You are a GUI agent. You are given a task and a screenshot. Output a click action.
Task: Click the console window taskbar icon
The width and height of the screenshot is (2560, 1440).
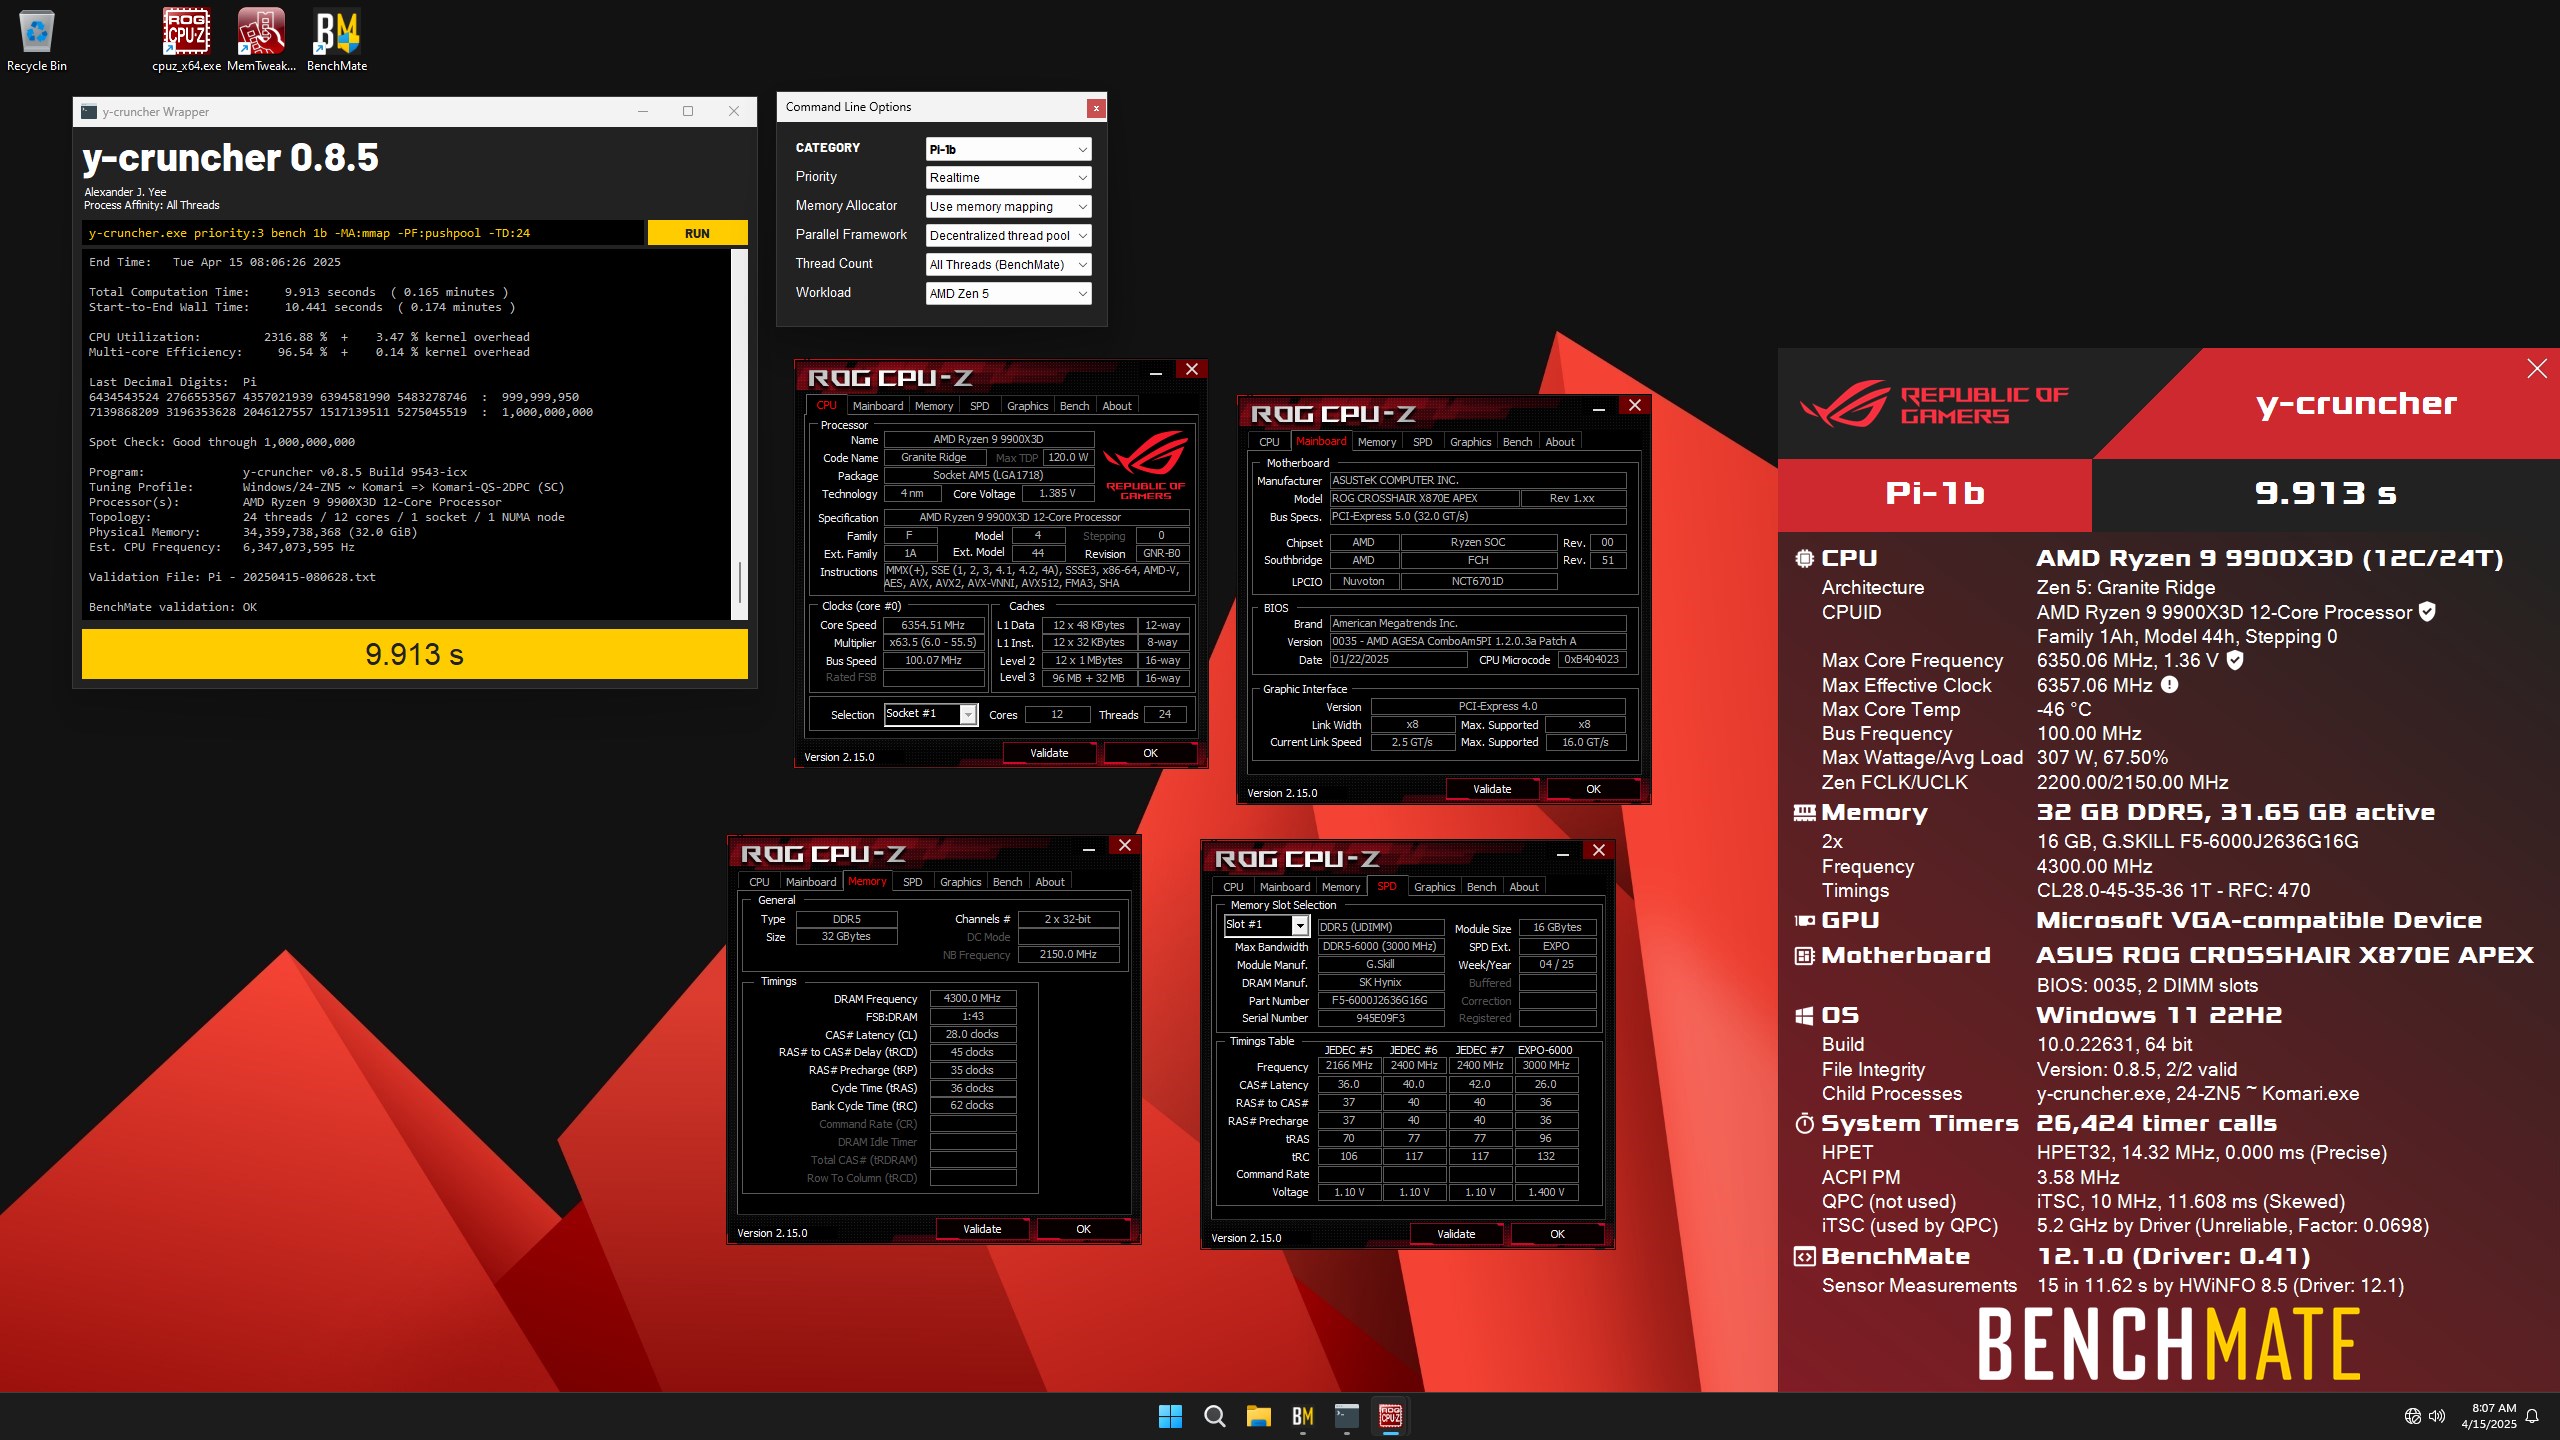coord(1346,1416)
